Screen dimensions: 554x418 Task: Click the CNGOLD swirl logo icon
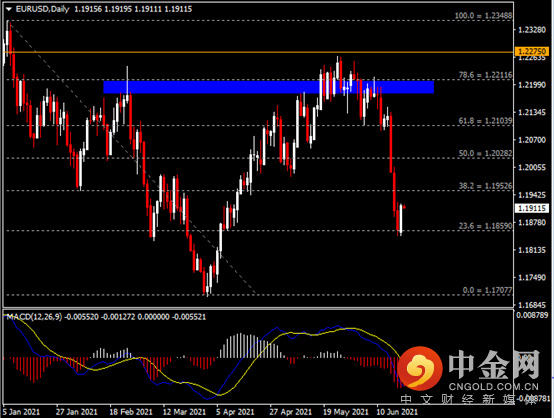click(420, 368)
